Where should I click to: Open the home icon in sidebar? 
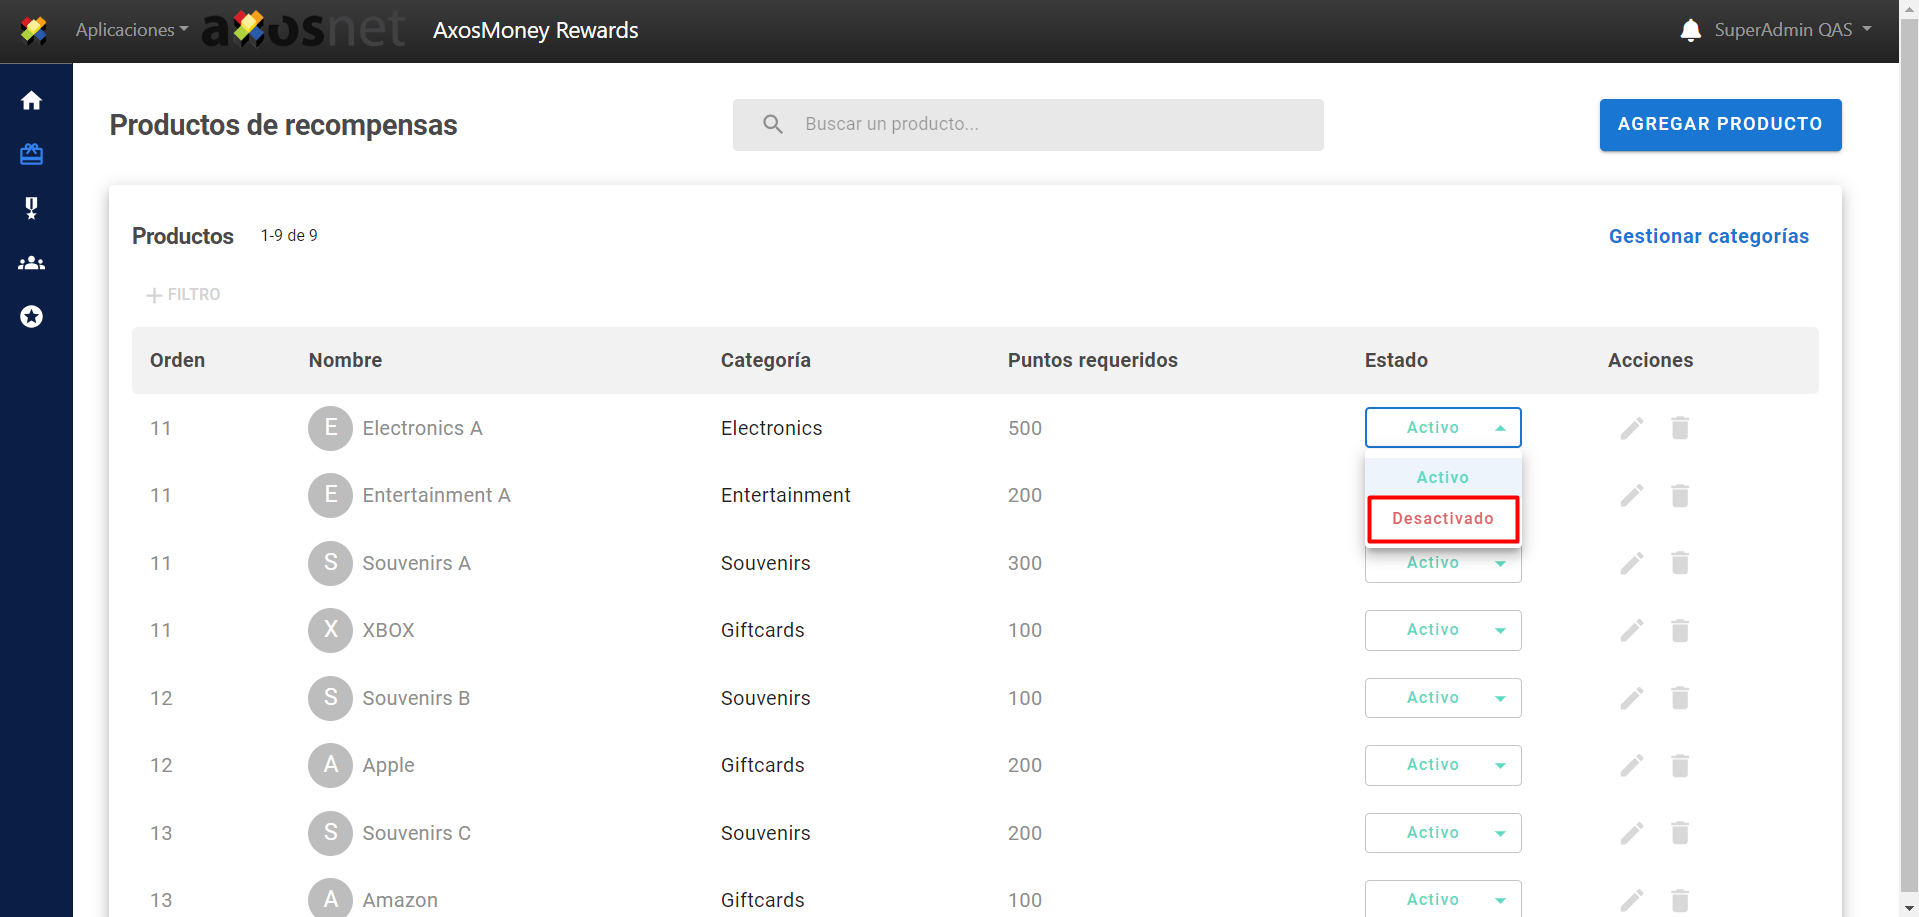tap(32, 101)
